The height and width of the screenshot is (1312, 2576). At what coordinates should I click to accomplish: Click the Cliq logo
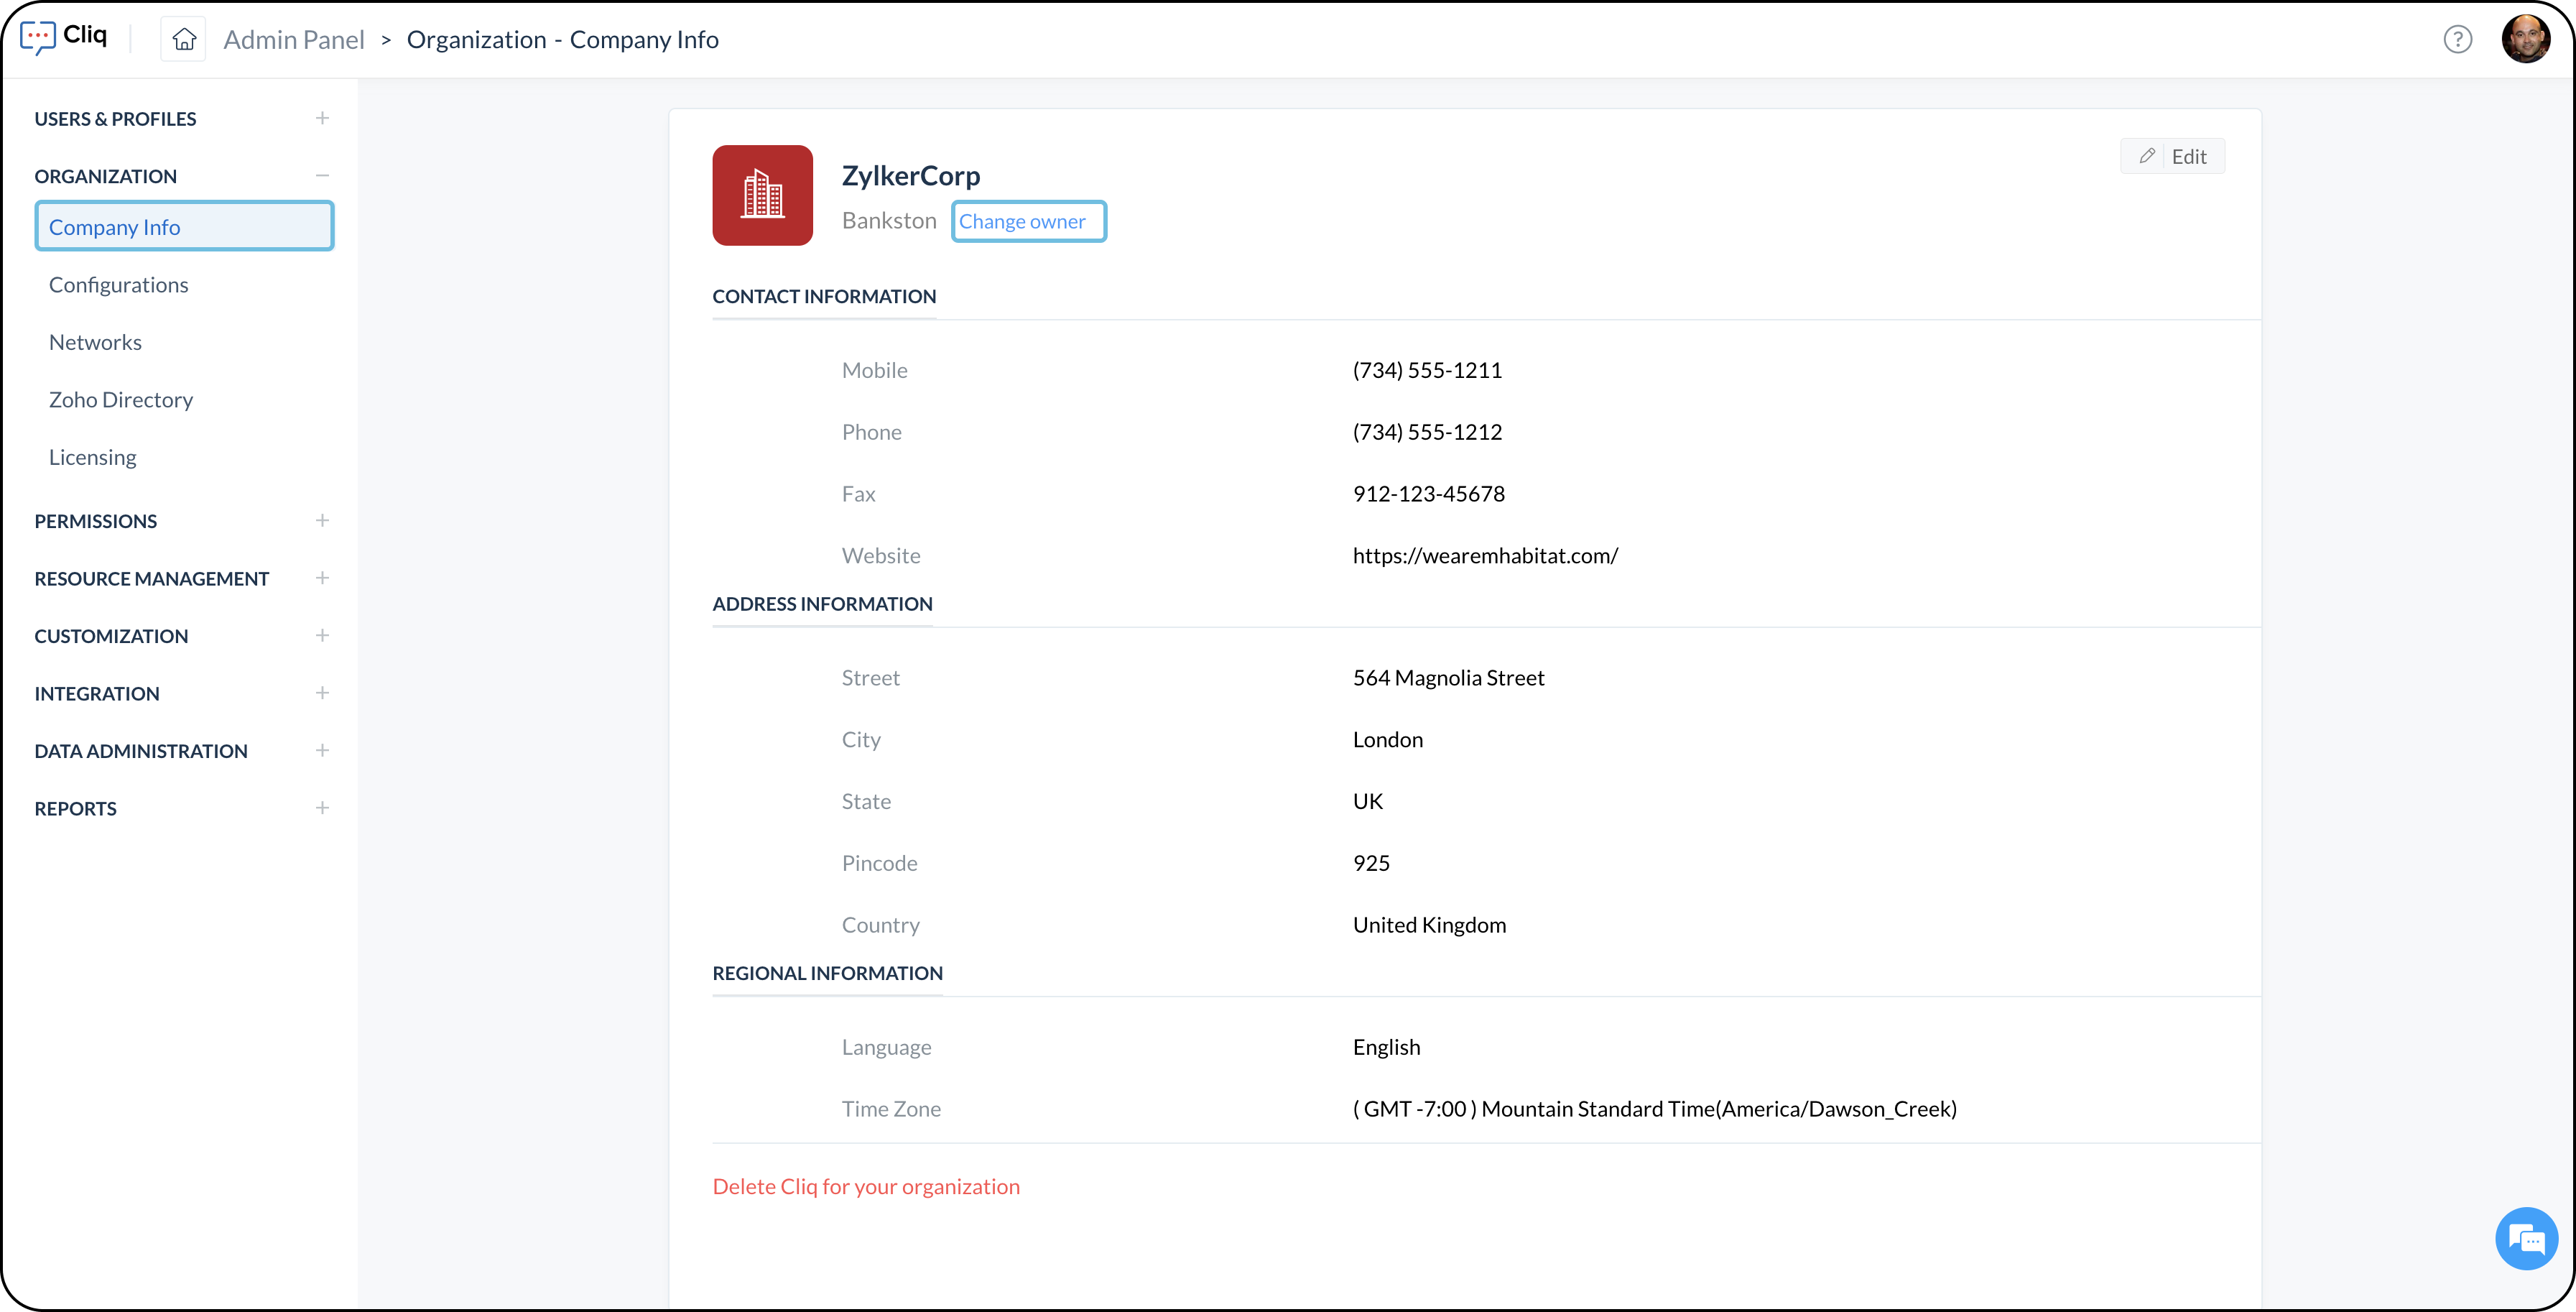tap(64, 36)
